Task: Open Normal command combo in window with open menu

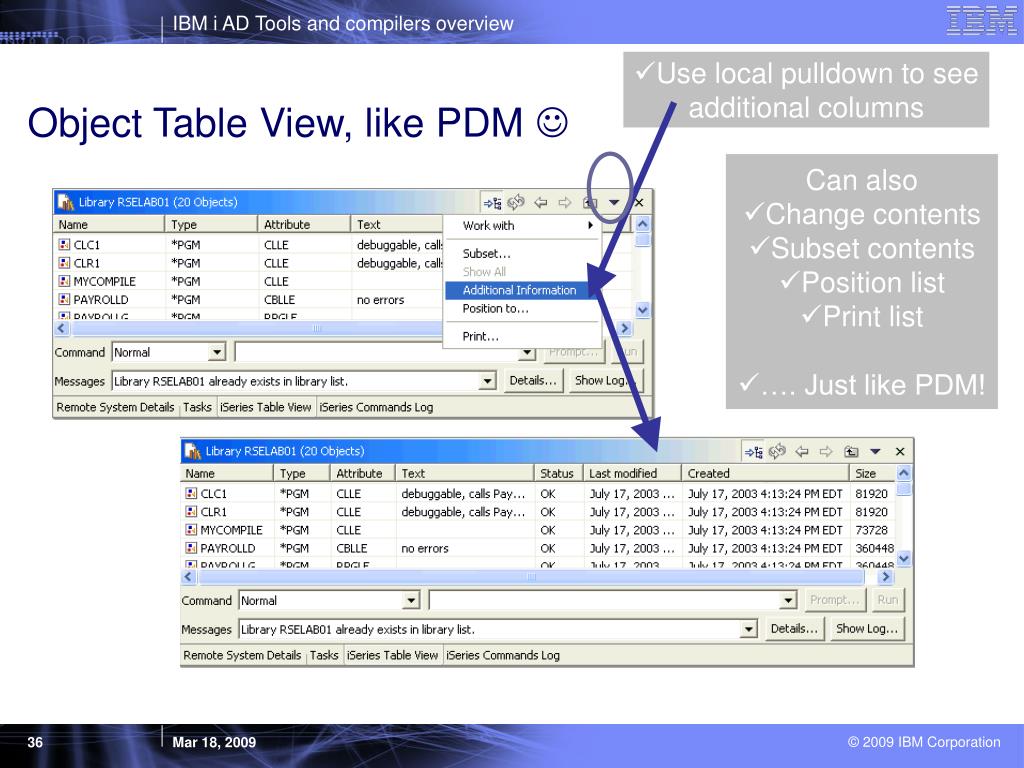Action: click(217, 353)
